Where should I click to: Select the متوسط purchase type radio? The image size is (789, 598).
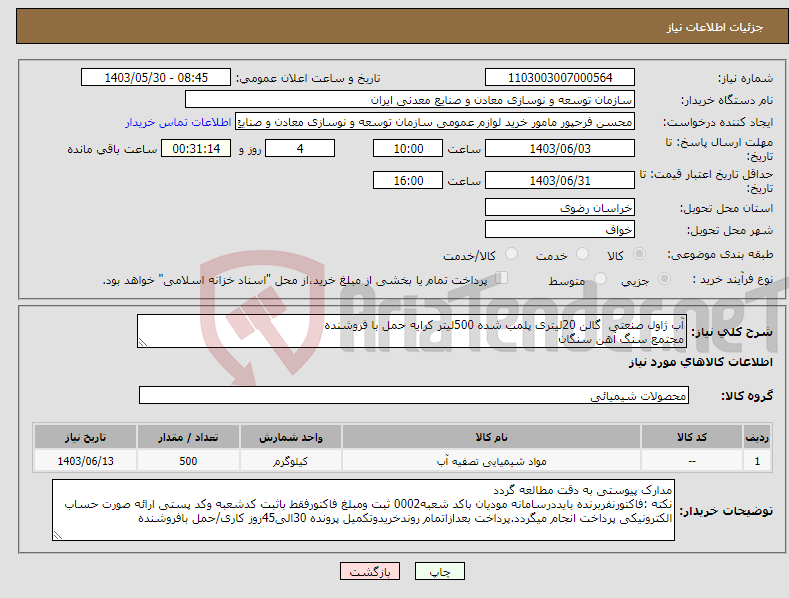click(x=600, y=278)
